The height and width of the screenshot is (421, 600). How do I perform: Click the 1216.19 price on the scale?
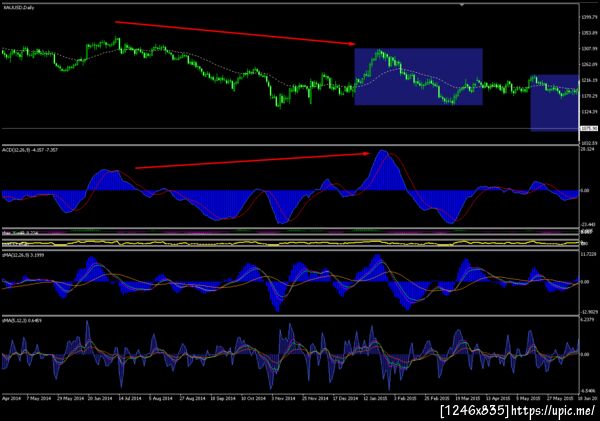click(x=589, y=80)
